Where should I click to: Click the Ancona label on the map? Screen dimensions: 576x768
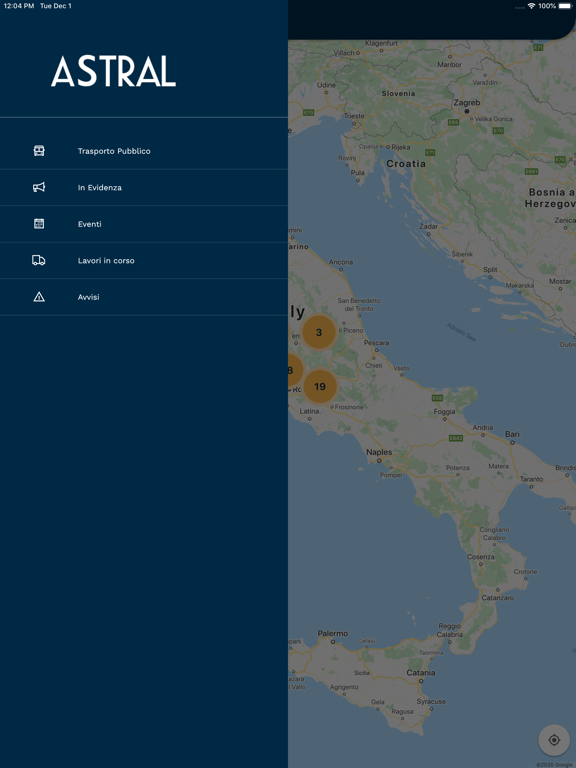point(341,262)
